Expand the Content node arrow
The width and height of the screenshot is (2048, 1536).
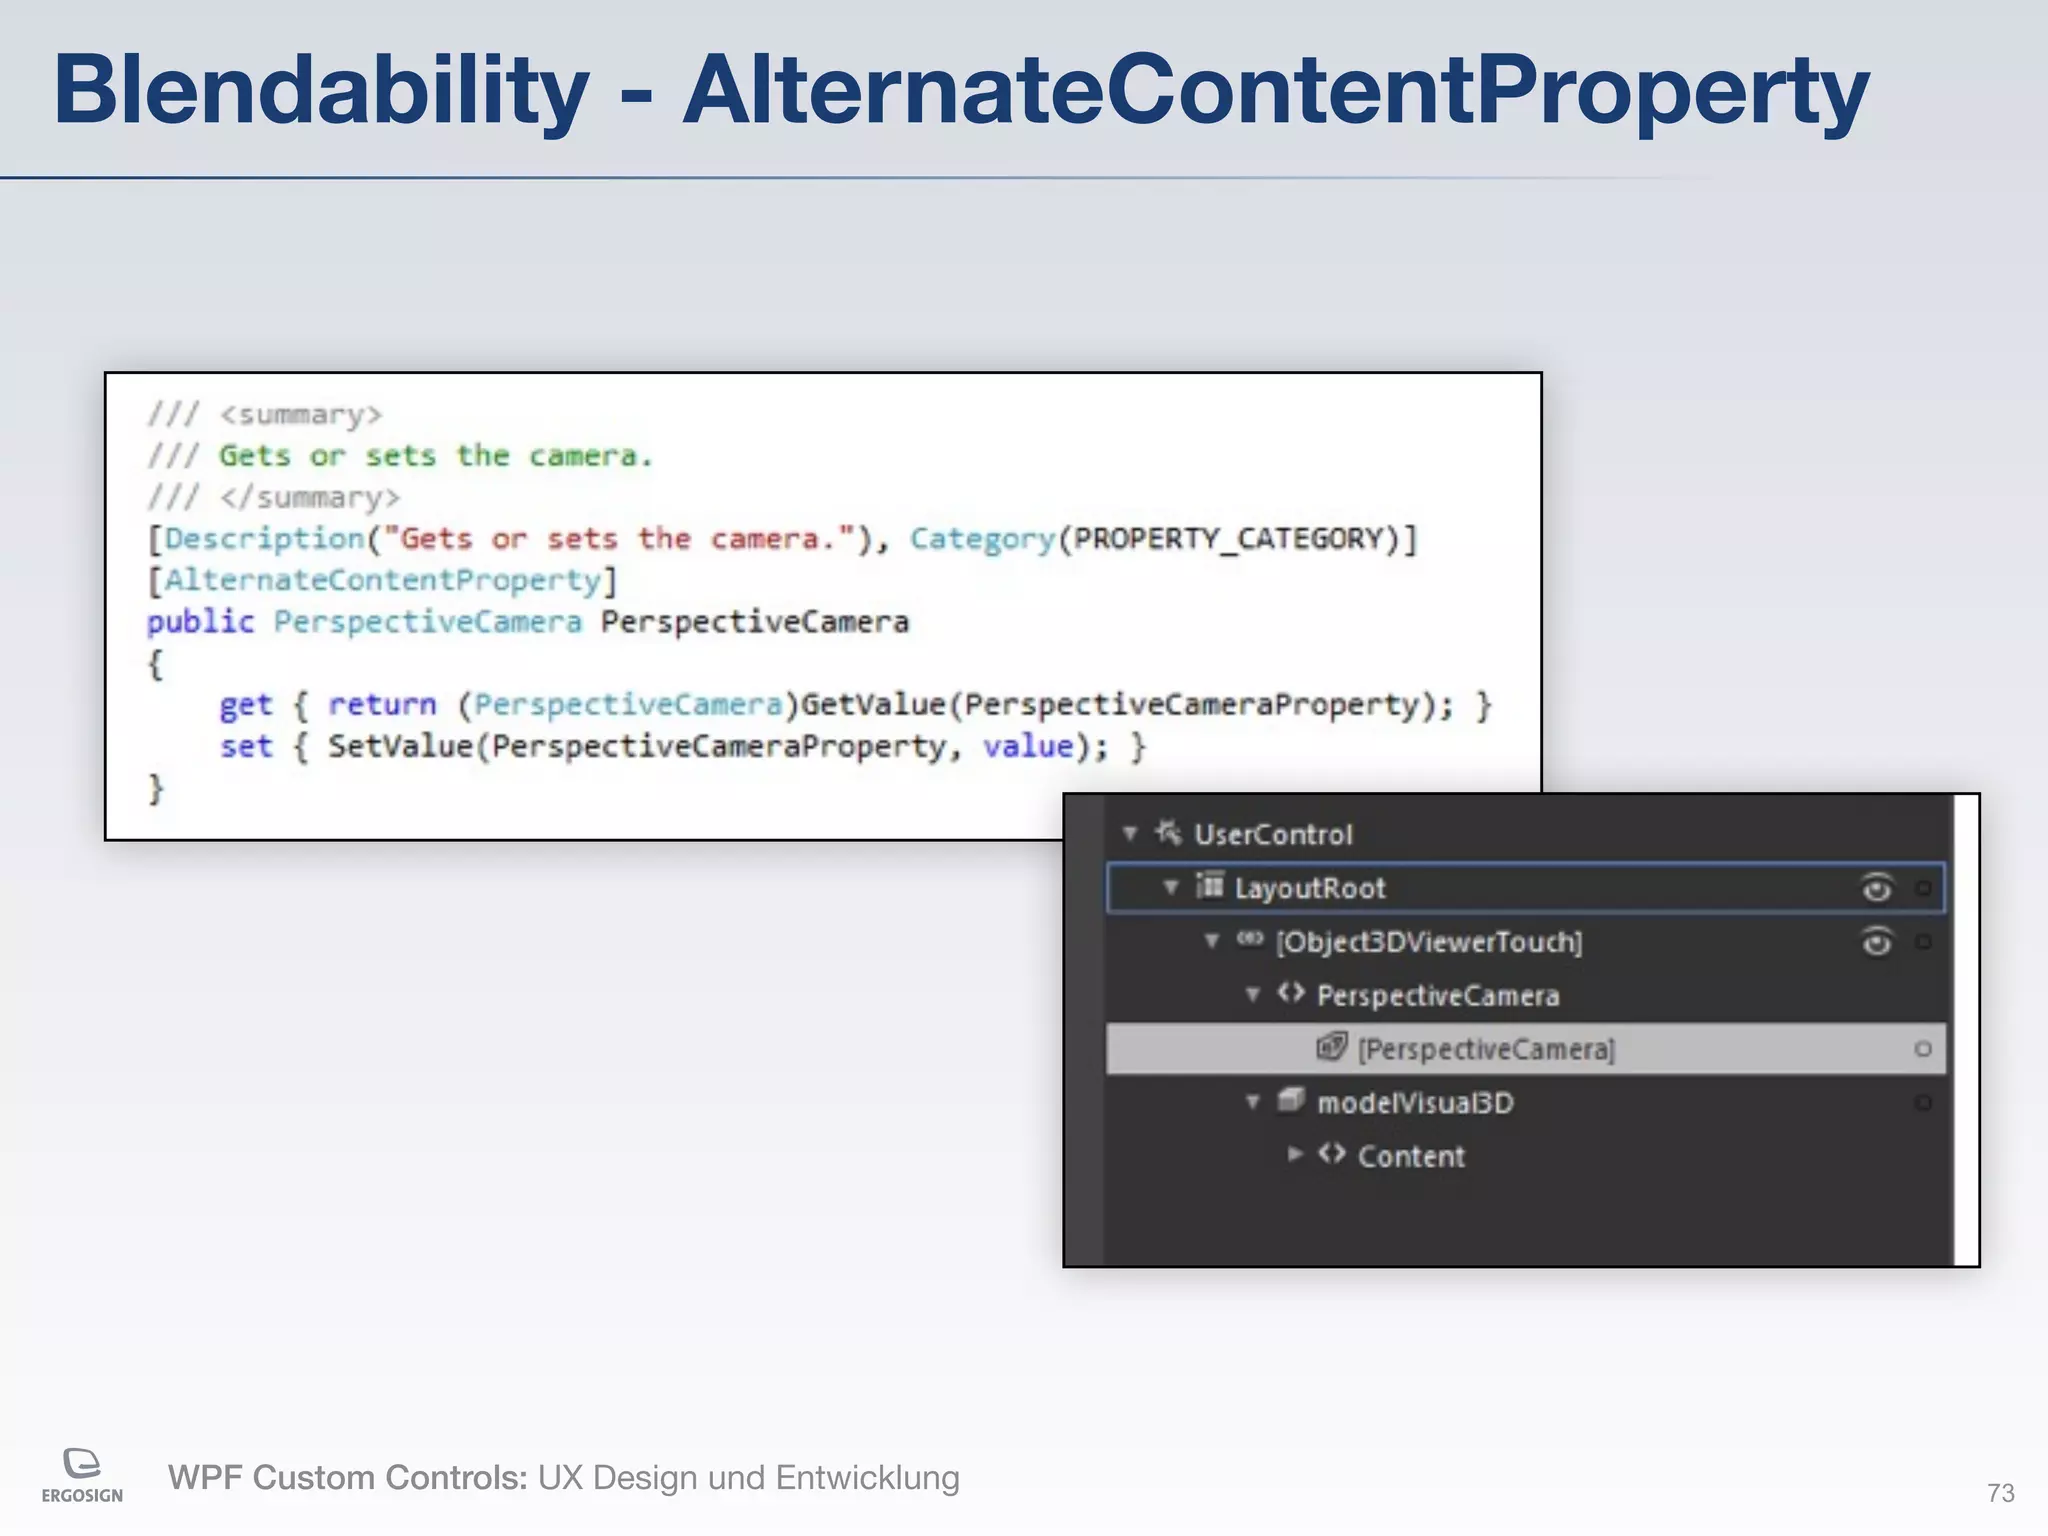tap(1295, 1154)
